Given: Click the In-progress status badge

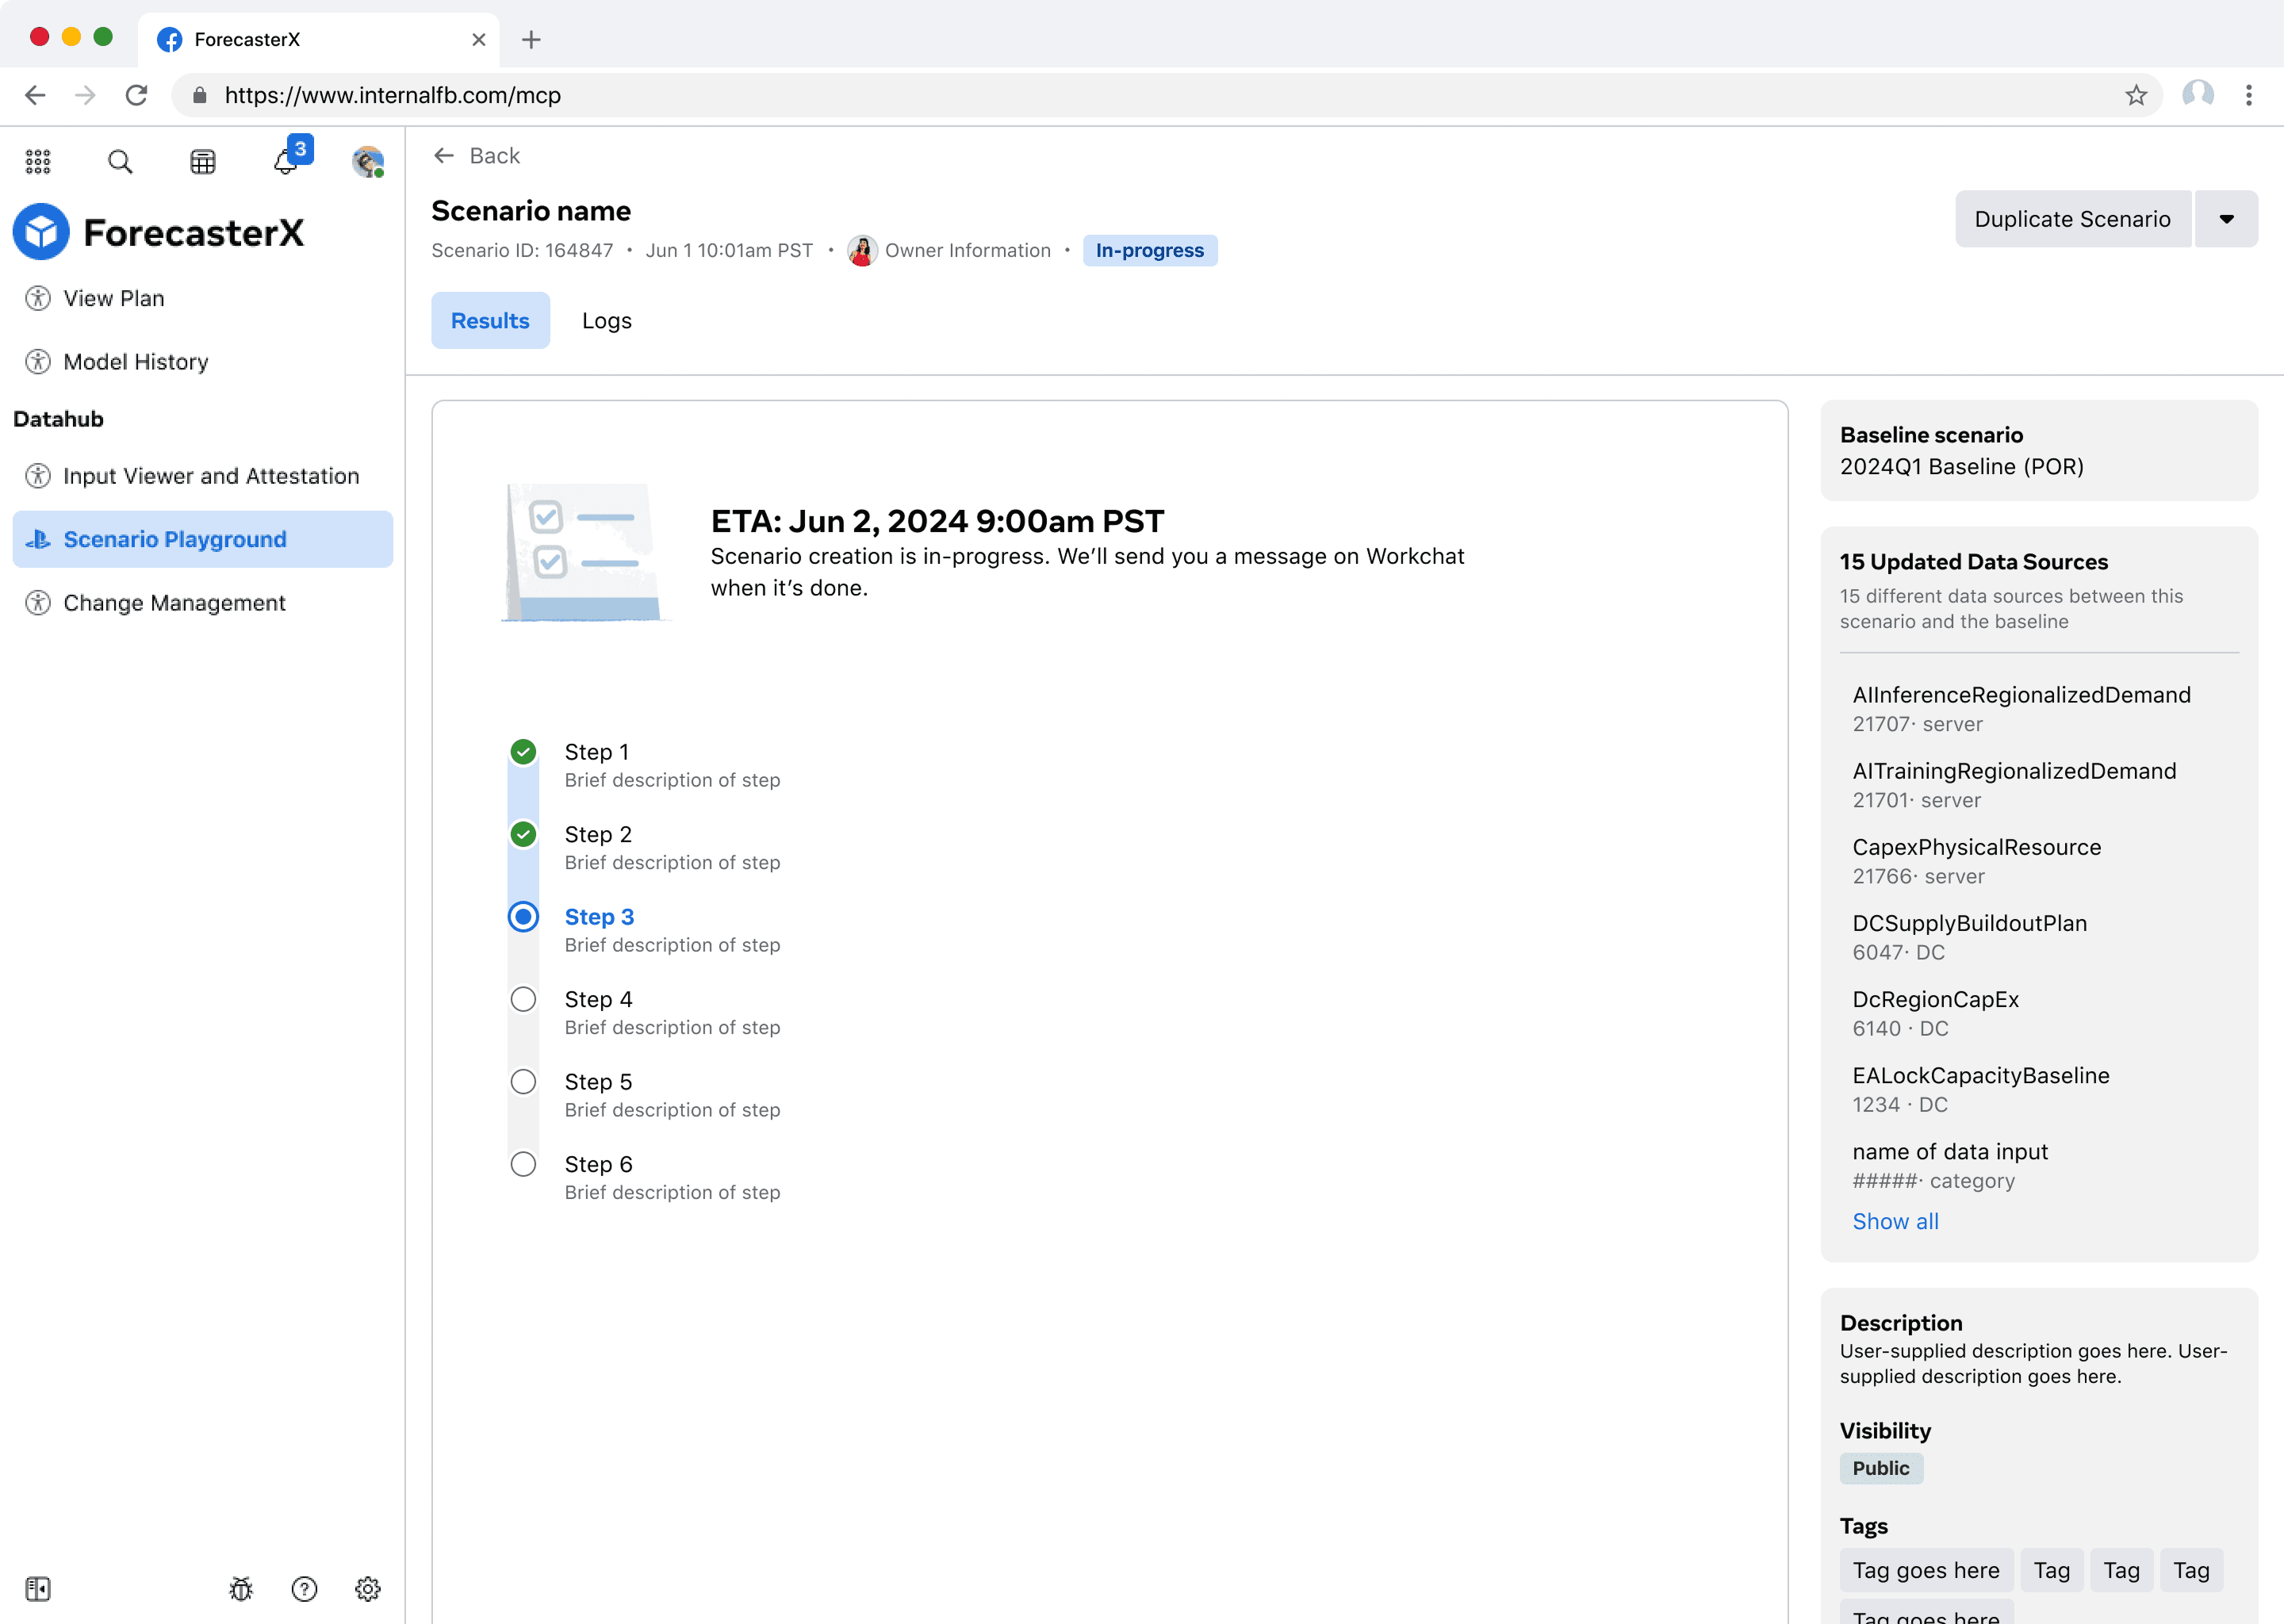Looking at the screenshot, I should point(1150,250).
